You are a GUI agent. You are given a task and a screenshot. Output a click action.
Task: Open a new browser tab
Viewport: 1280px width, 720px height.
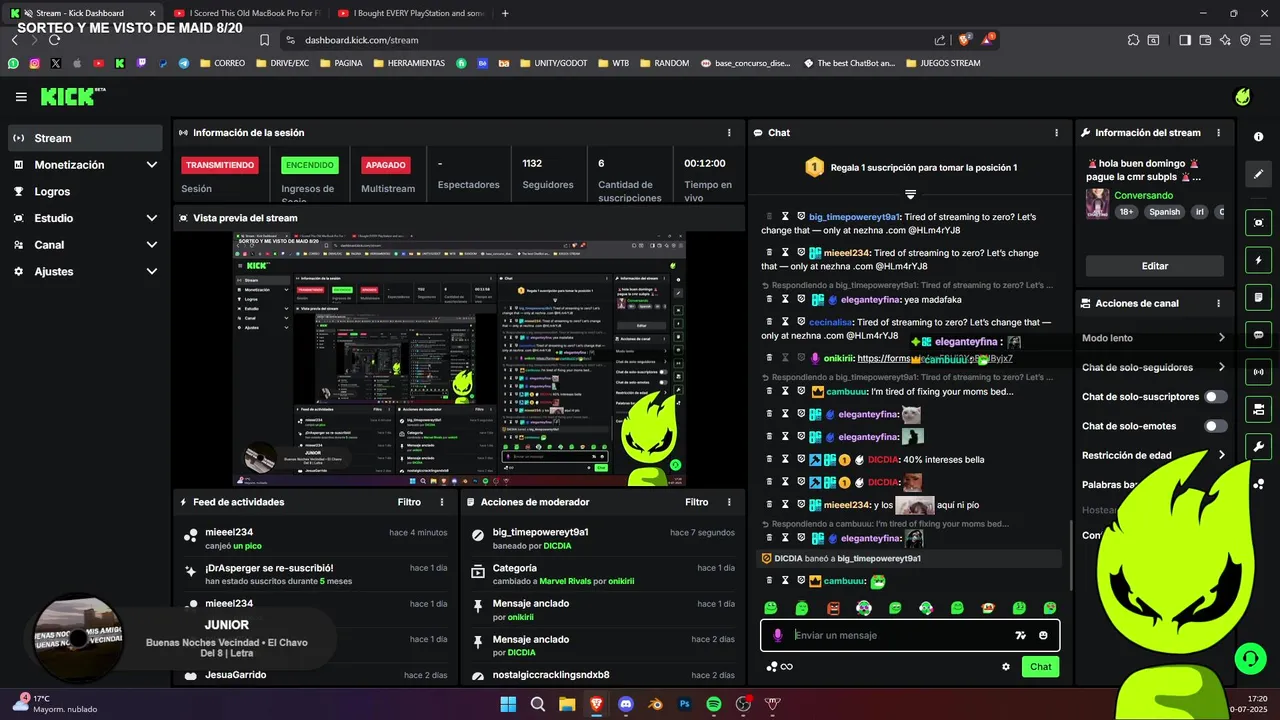505,13
